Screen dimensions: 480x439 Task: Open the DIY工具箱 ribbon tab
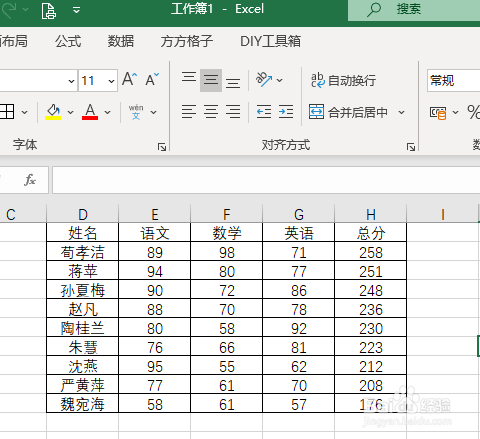pos(270,41)
